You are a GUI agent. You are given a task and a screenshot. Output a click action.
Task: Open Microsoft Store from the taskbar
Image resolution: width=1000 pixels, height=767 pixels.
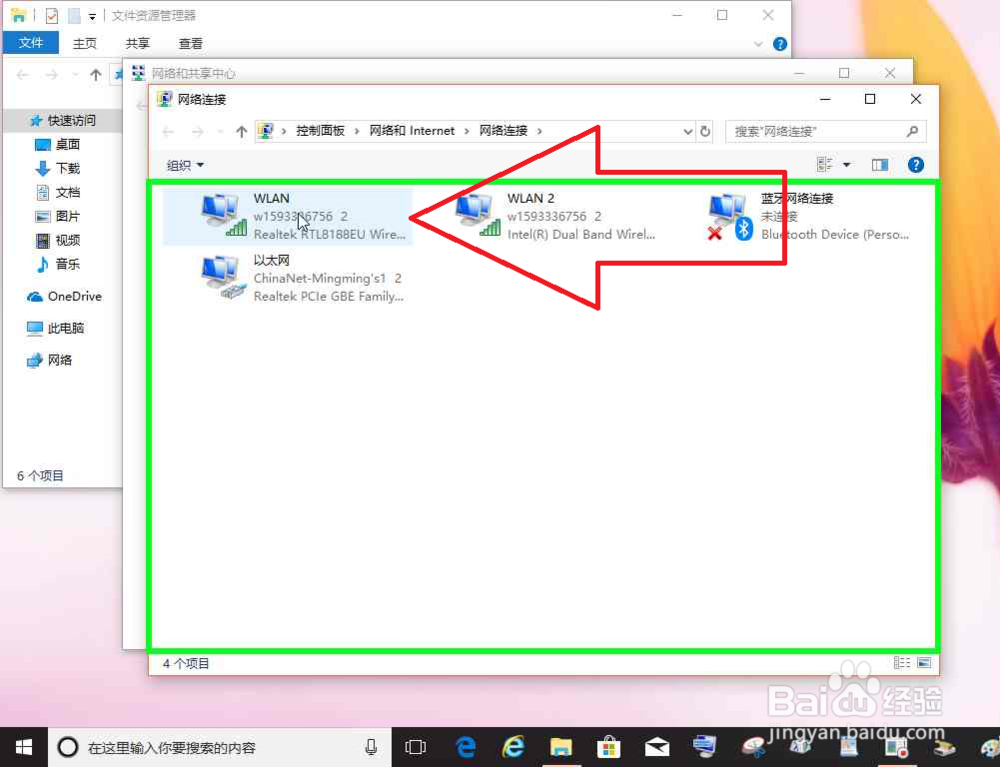609,746
